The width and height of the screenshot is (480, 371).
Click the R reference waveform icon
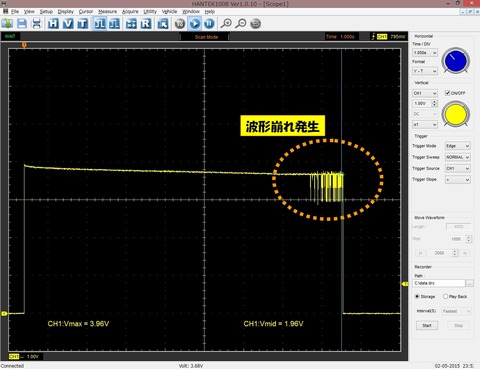tap(146, 24)
